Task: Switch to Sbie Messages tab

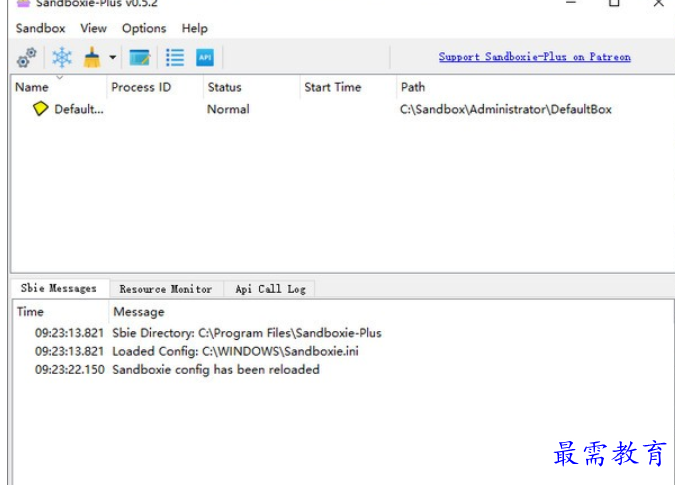Action: coord(59,288)
